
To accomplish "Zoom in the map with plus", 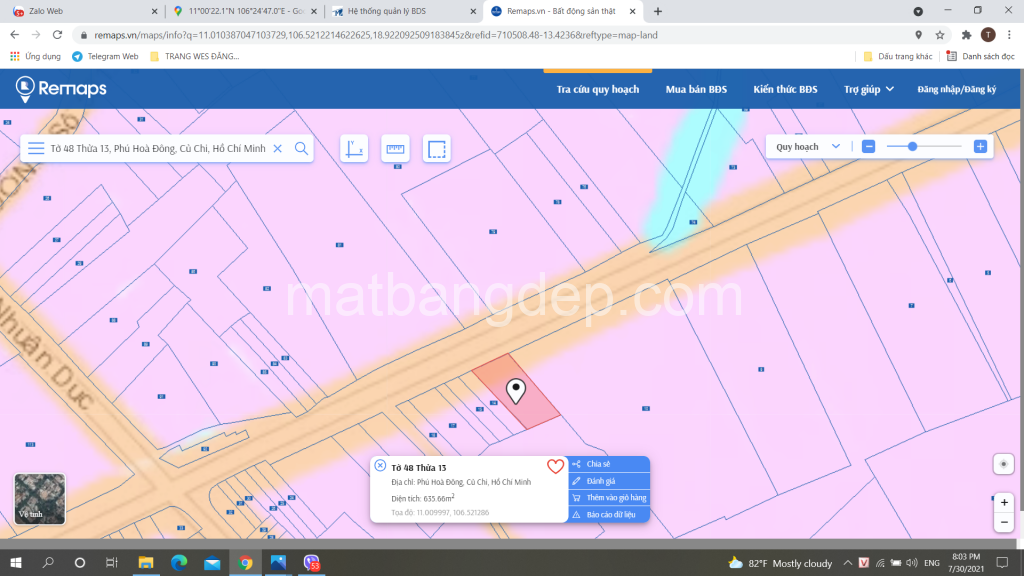I will 1004,502.
